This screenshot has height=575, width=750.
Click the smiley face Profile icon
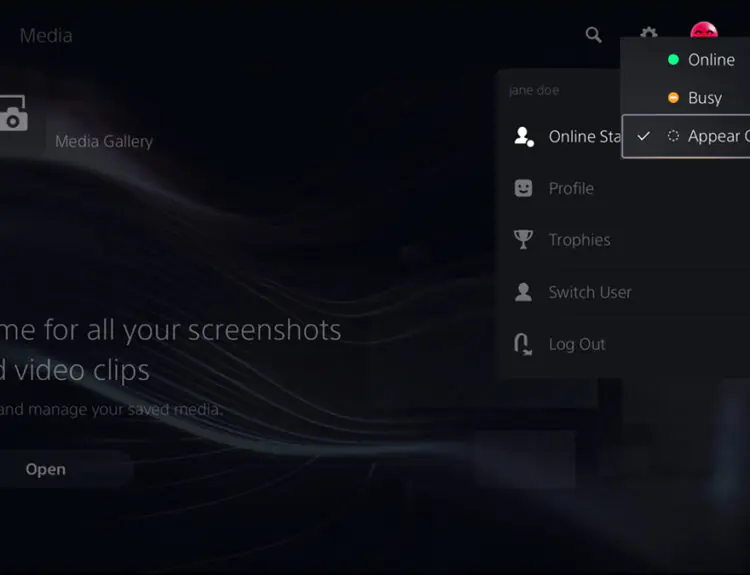click(x=523, y=188)
